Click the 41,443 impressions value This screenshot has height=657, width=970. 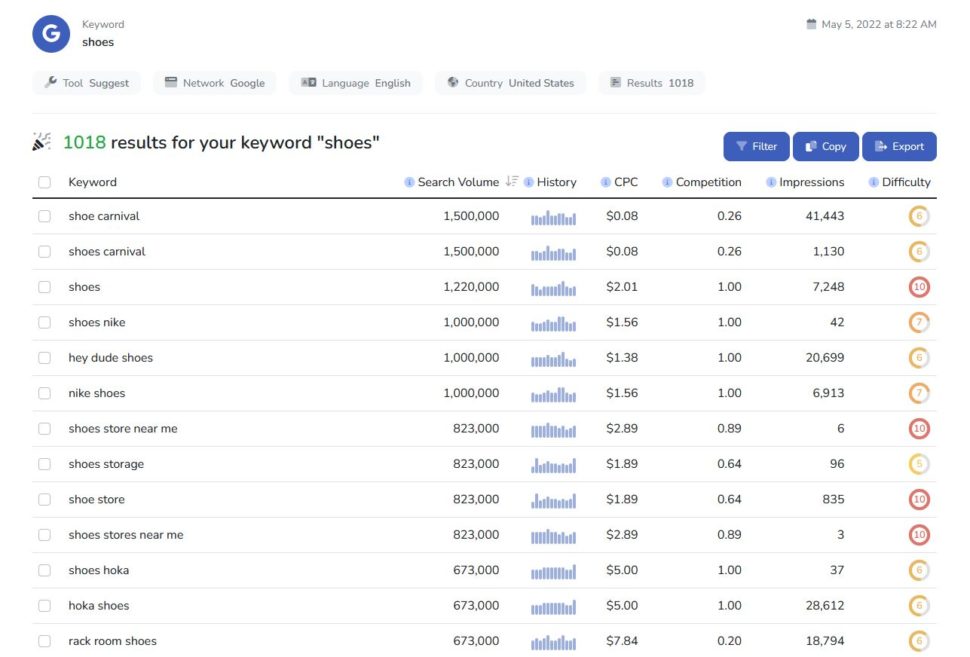(x=825, y=216)
